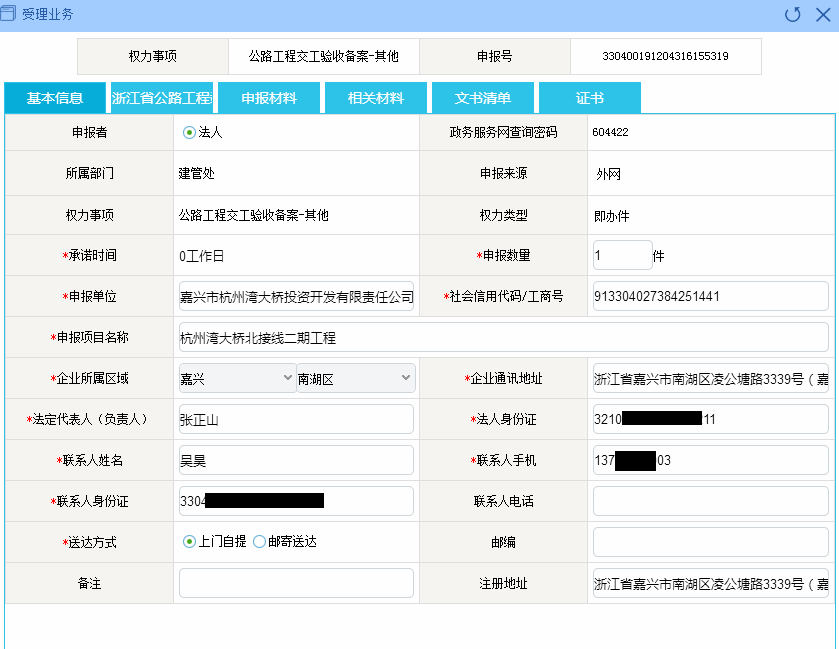Switch to the 申报材料 tab

tap(269, 98)
